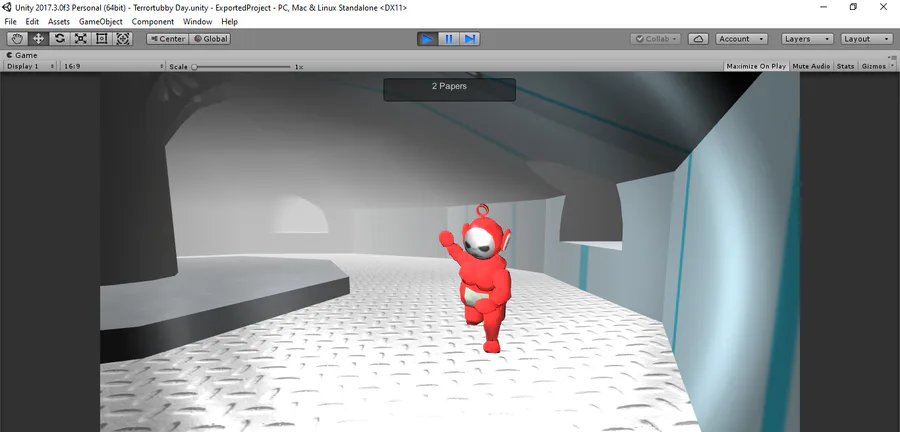Toggle pivot mode Center button

[168, 39]
